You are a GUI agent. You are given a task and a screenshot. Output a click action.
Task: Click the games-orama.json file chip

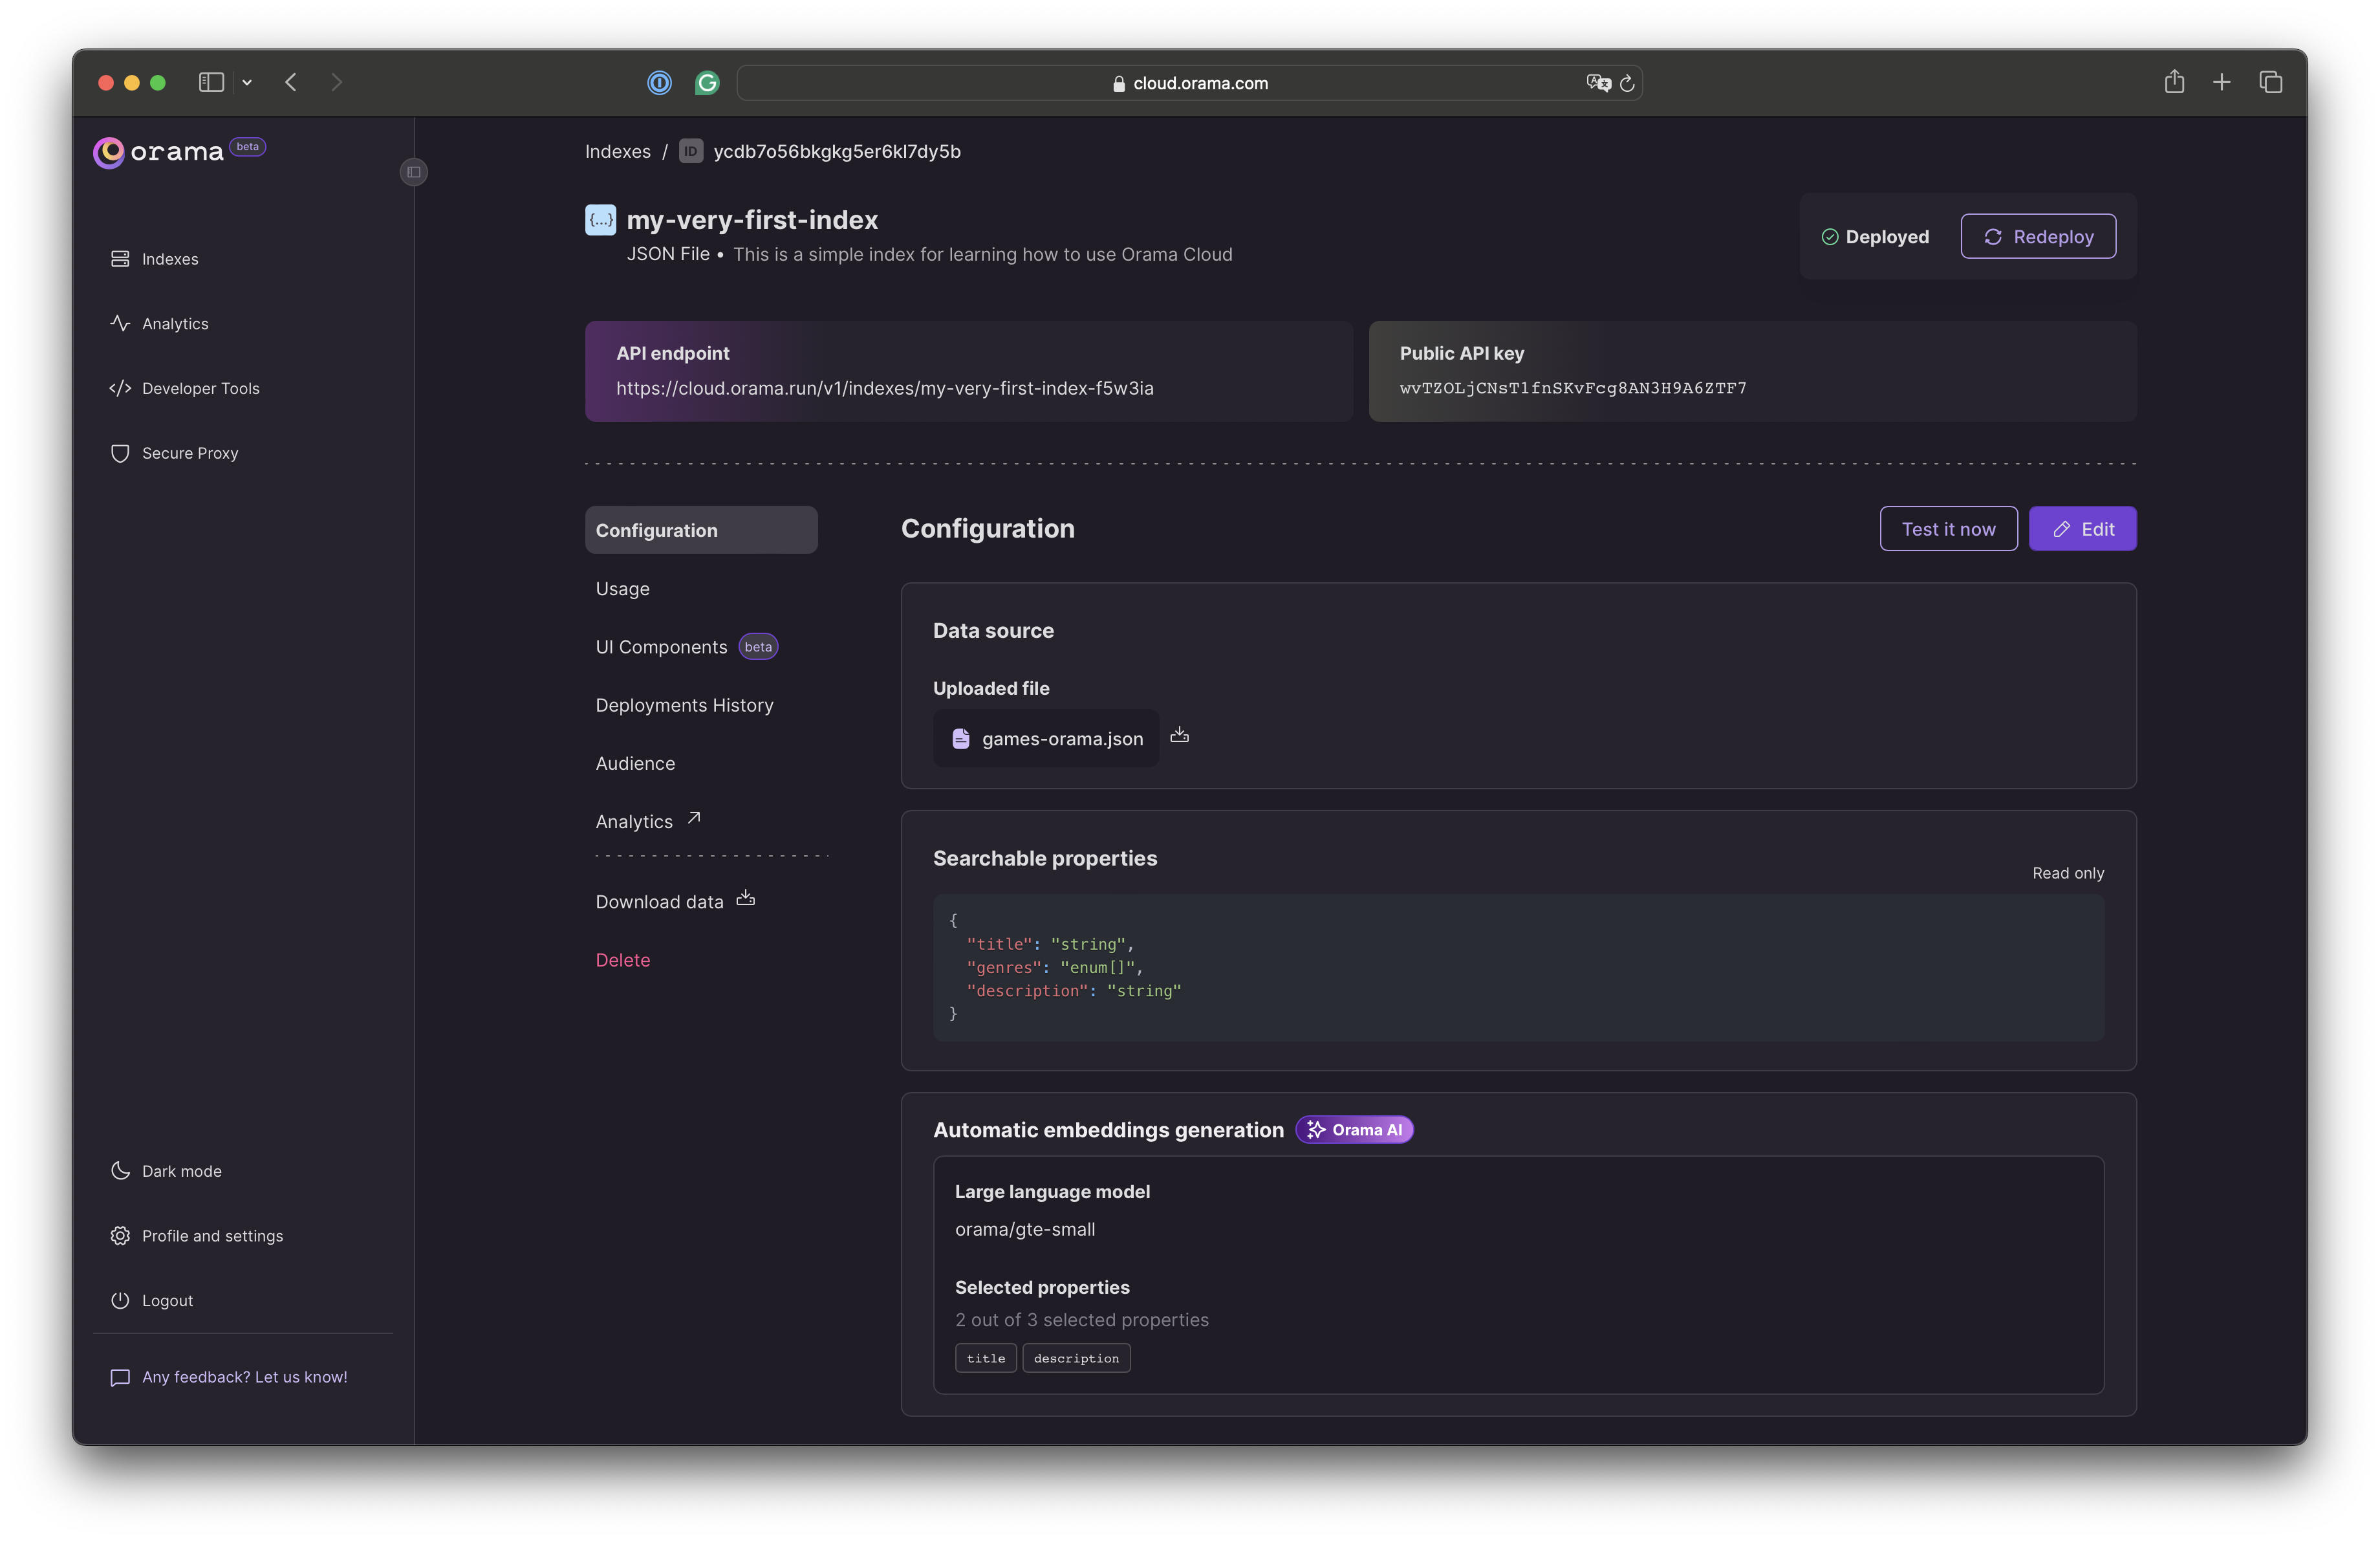point(1046,739)
